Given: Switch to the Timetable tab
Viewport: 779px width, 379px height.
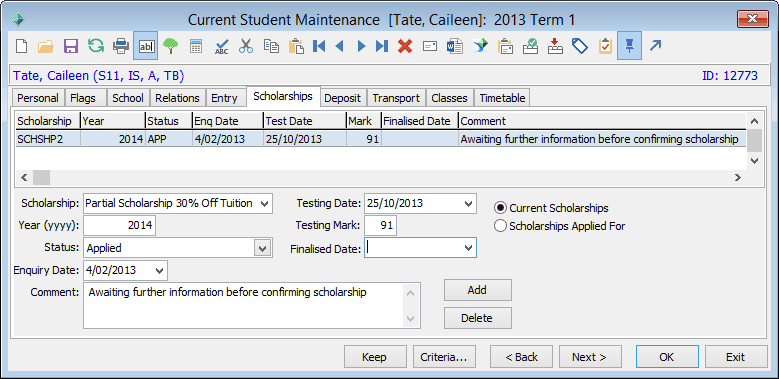Looking at the screenshot, I should click(502, 98).
